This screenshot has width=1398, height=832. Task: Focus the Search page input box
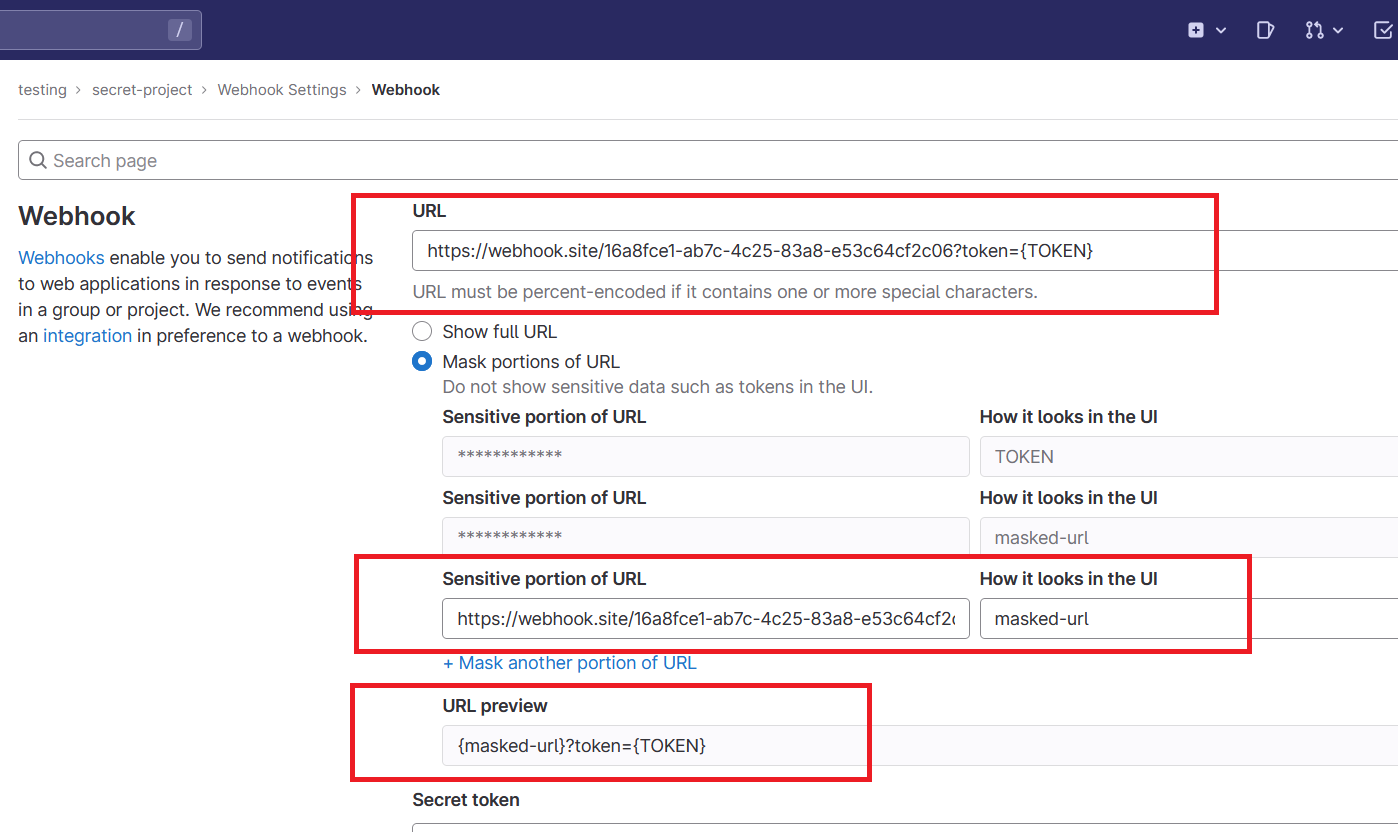coord(700,161)
